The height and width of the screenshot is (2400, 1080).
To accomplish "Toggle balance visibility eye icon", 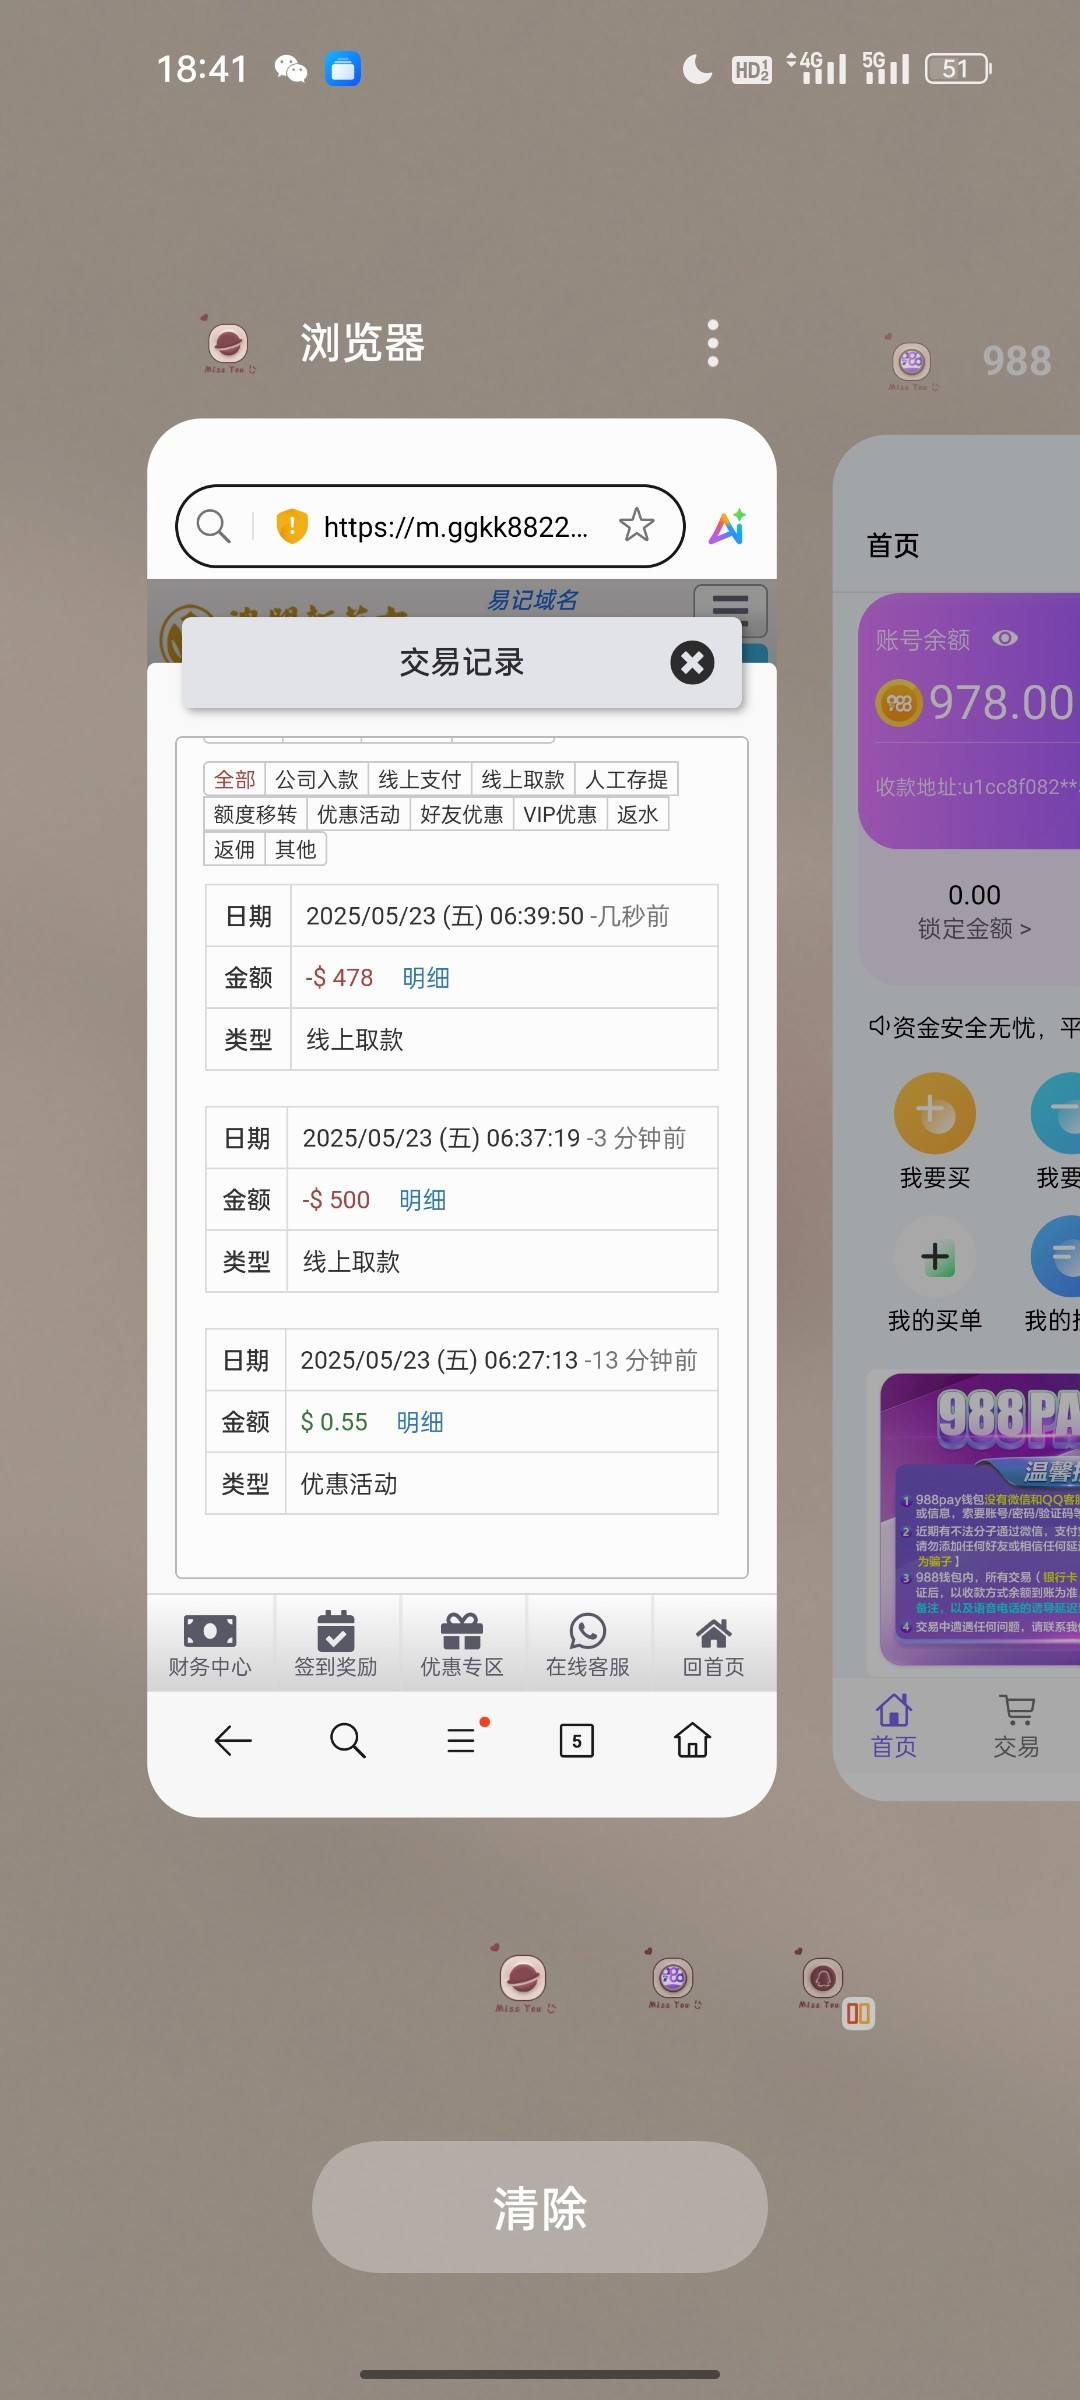I will point(1005,639).
